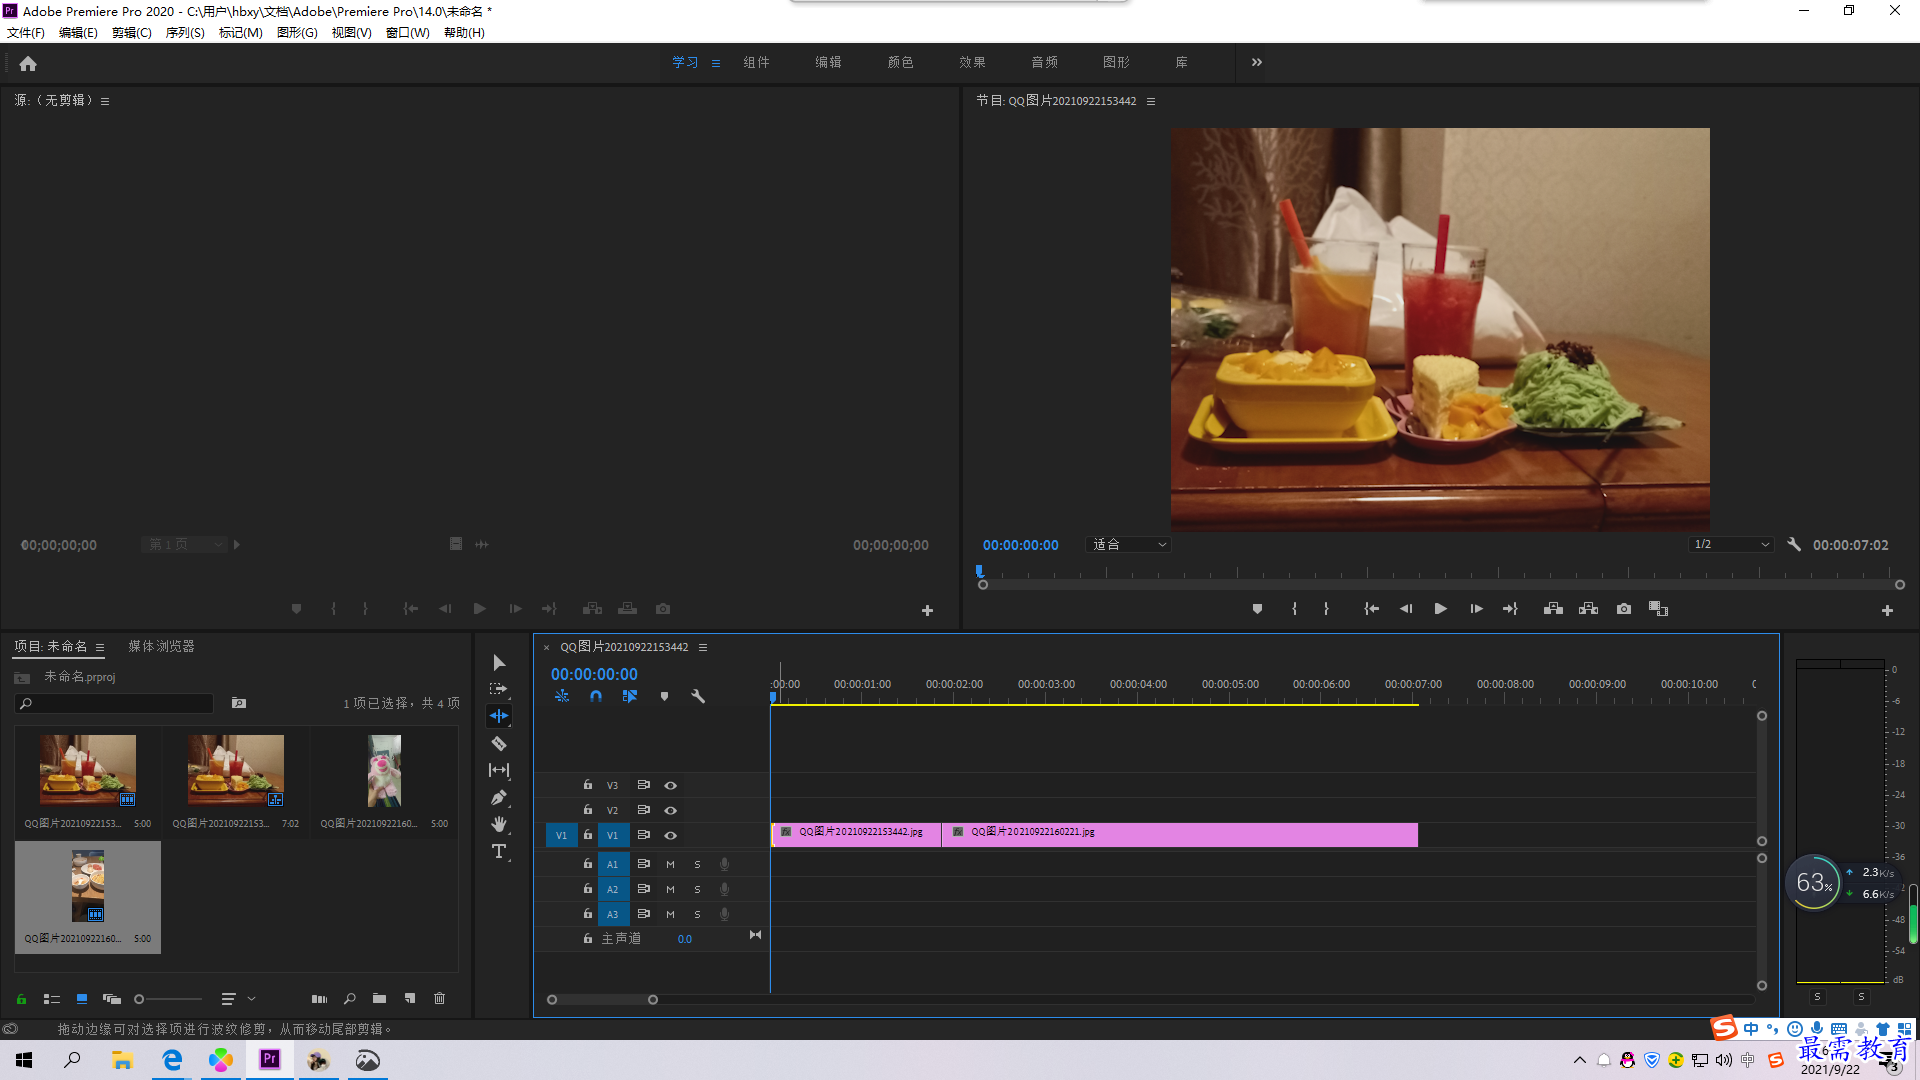
Task: Select the Slip tool
Action: coord(499,770)
